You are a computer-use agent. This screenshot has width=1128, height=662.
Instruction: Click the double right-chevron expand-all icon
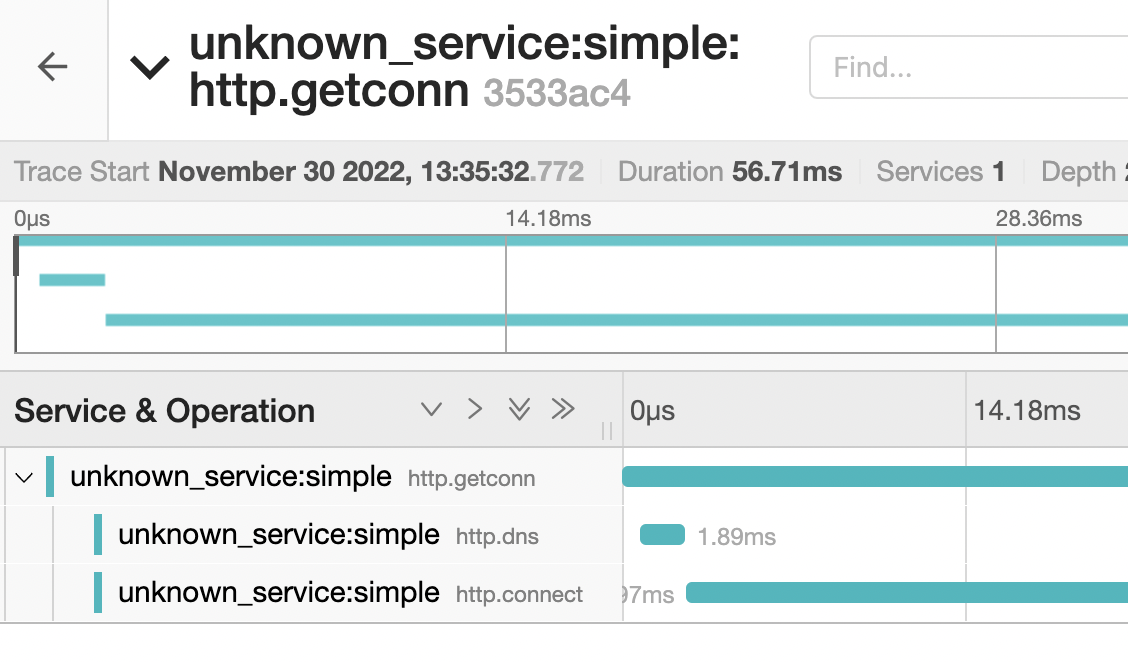[562, 409]
